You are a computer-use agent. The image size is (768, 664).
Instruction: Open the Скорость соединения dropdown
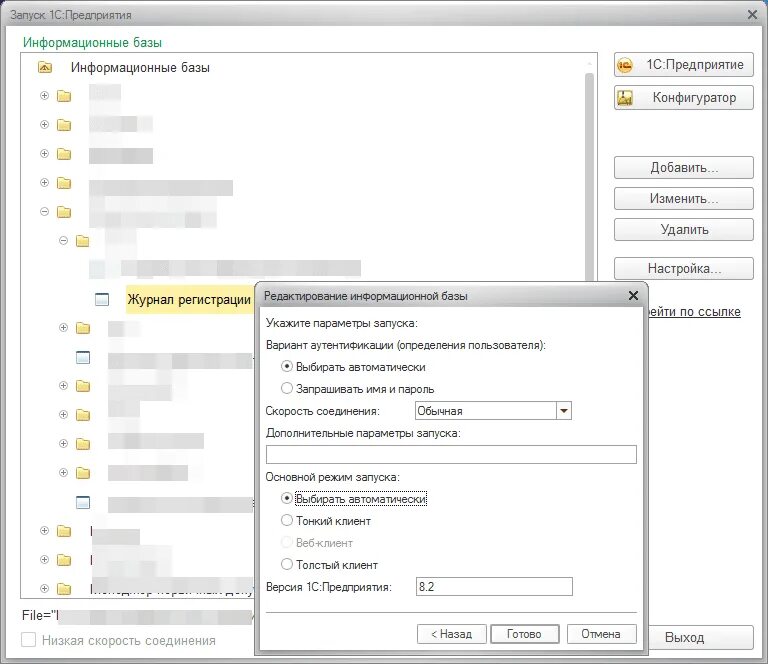pos(564,410)
